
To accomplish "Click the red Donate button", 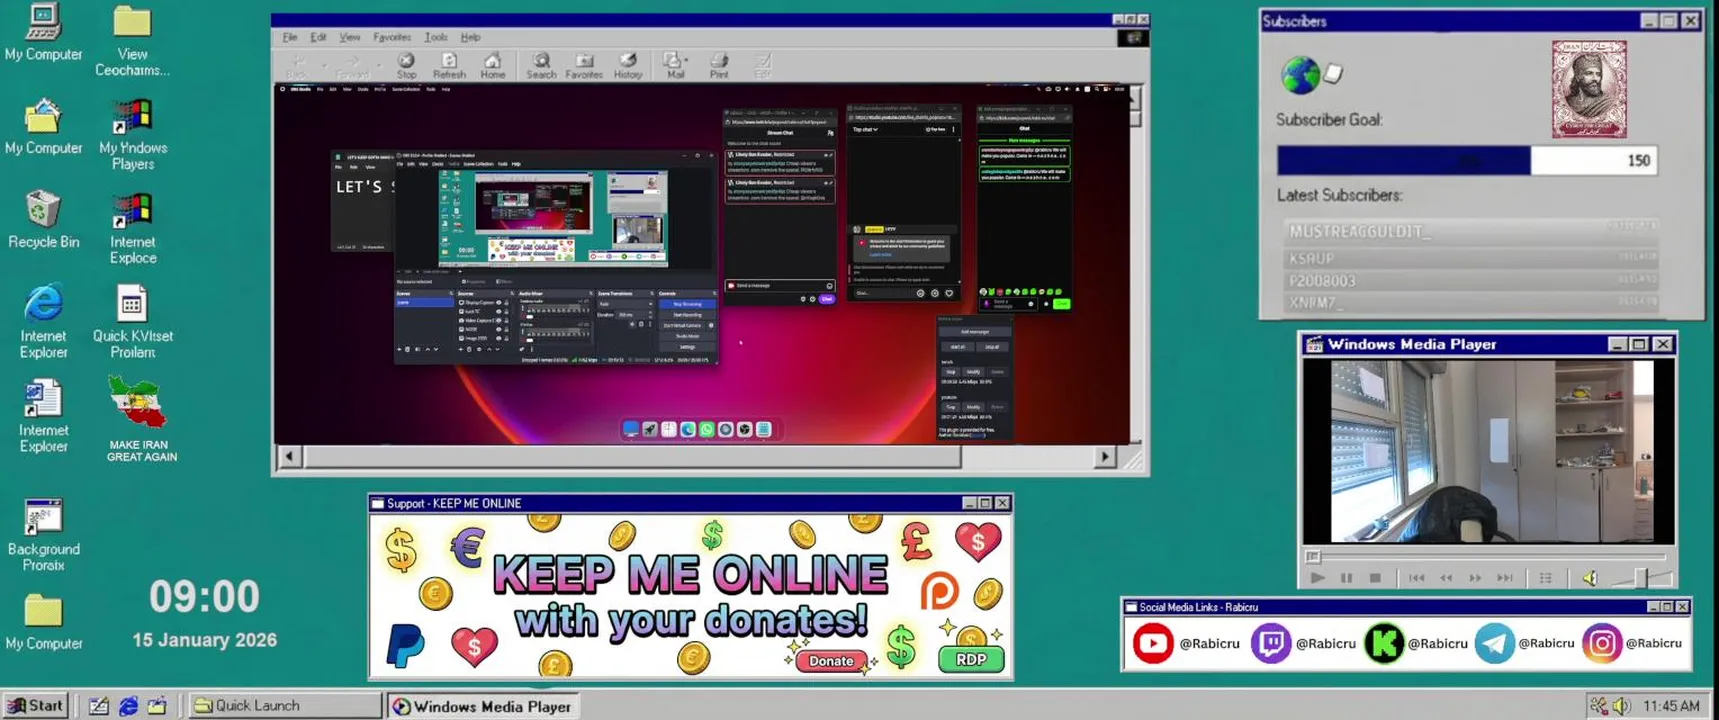I will pos(831,661).
